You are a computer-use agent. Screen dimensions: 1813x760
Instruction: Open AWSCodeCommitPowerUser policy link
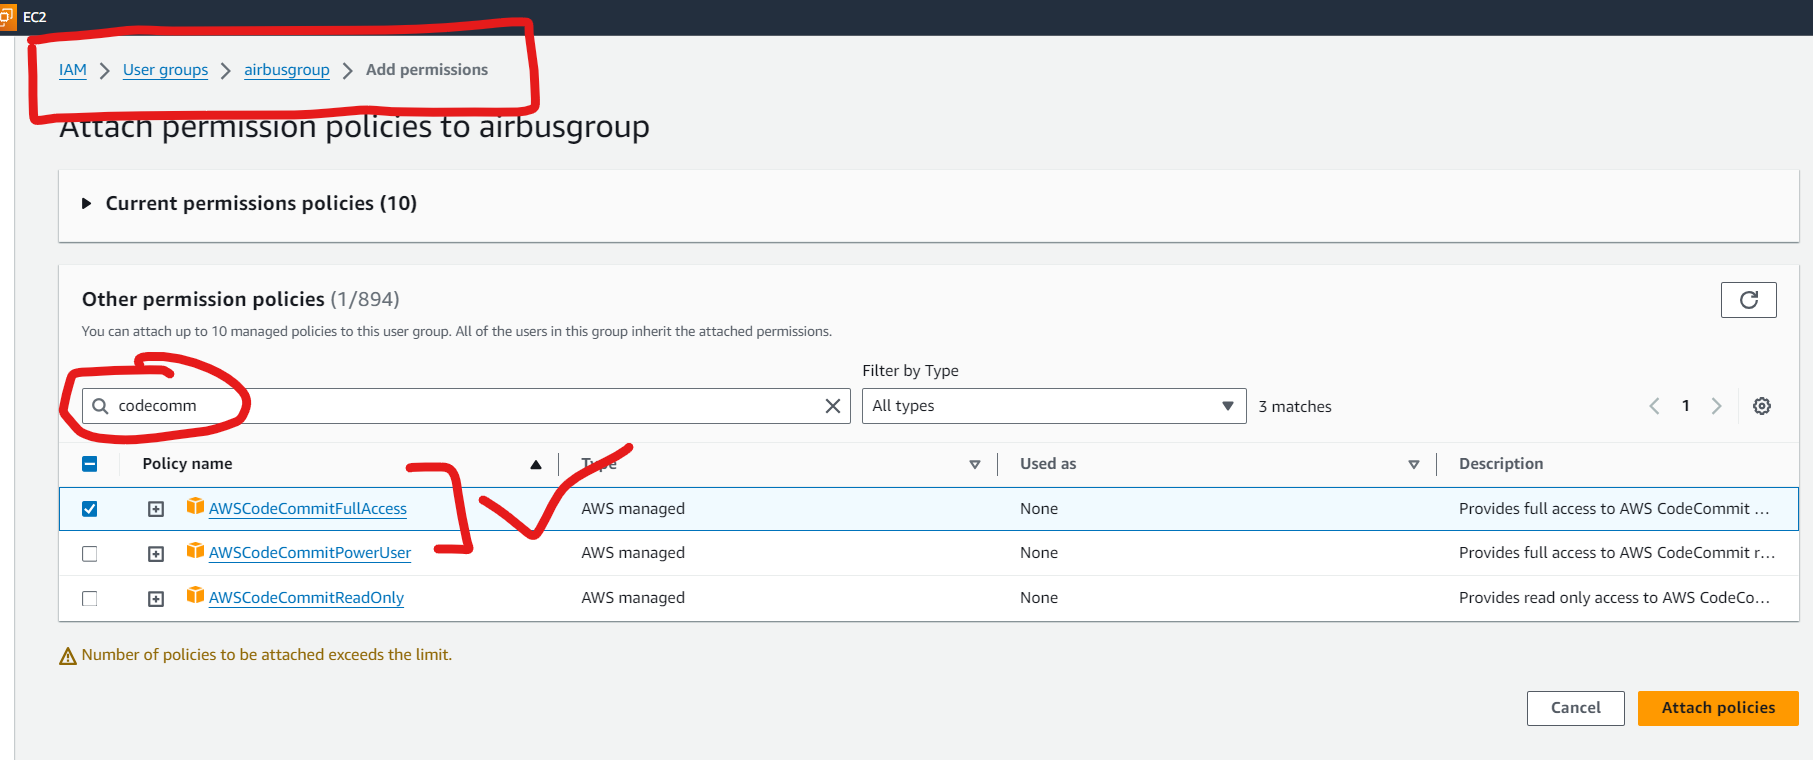310,553
